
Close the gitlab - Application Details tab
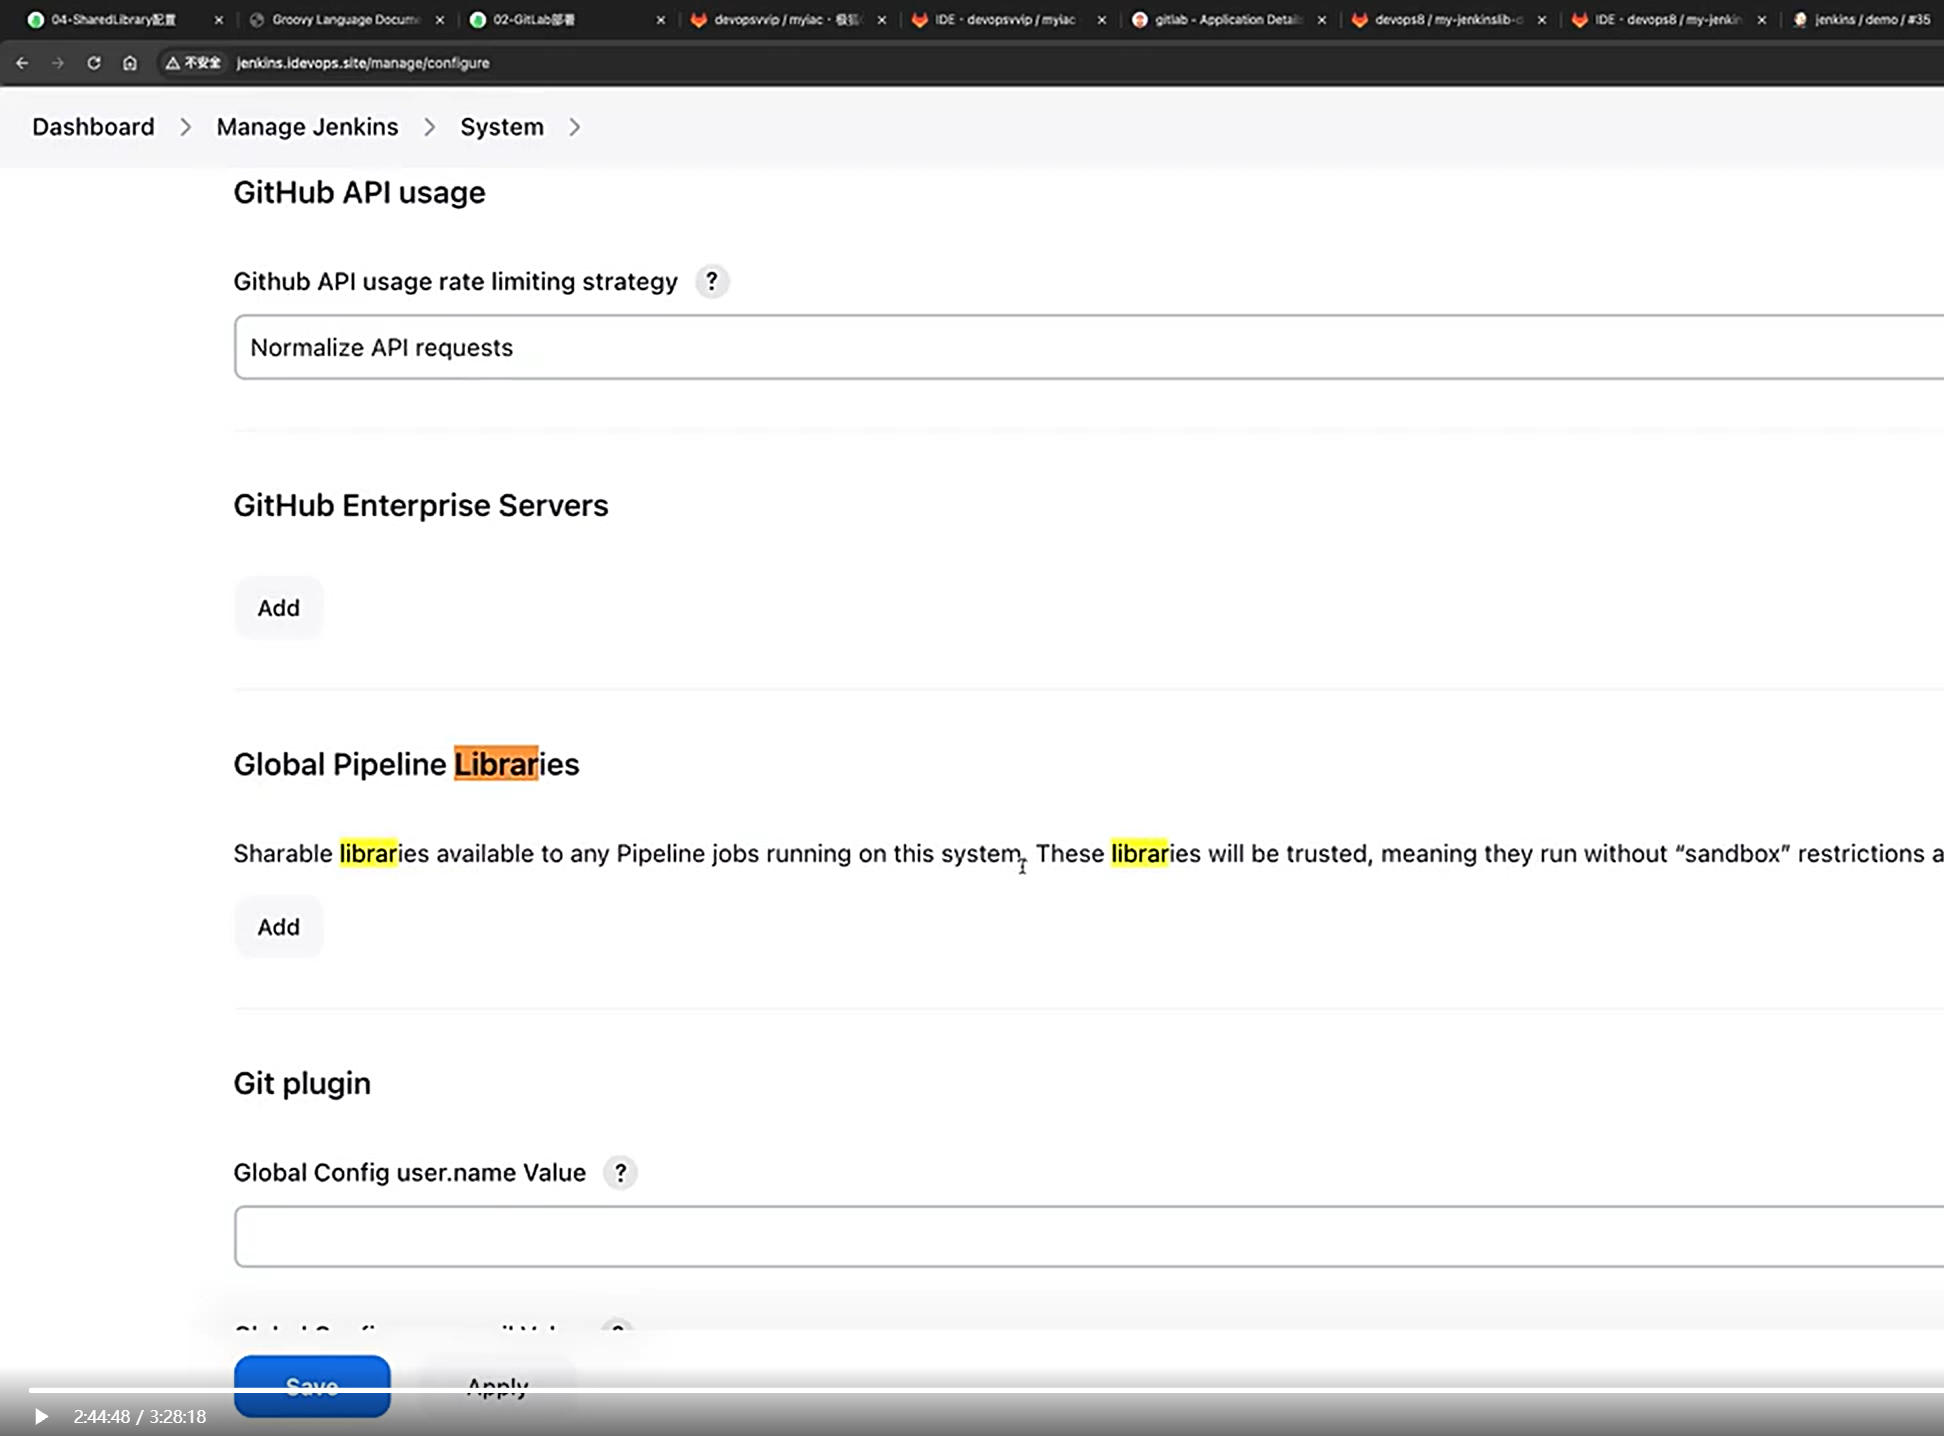[x=1321, y=20]
